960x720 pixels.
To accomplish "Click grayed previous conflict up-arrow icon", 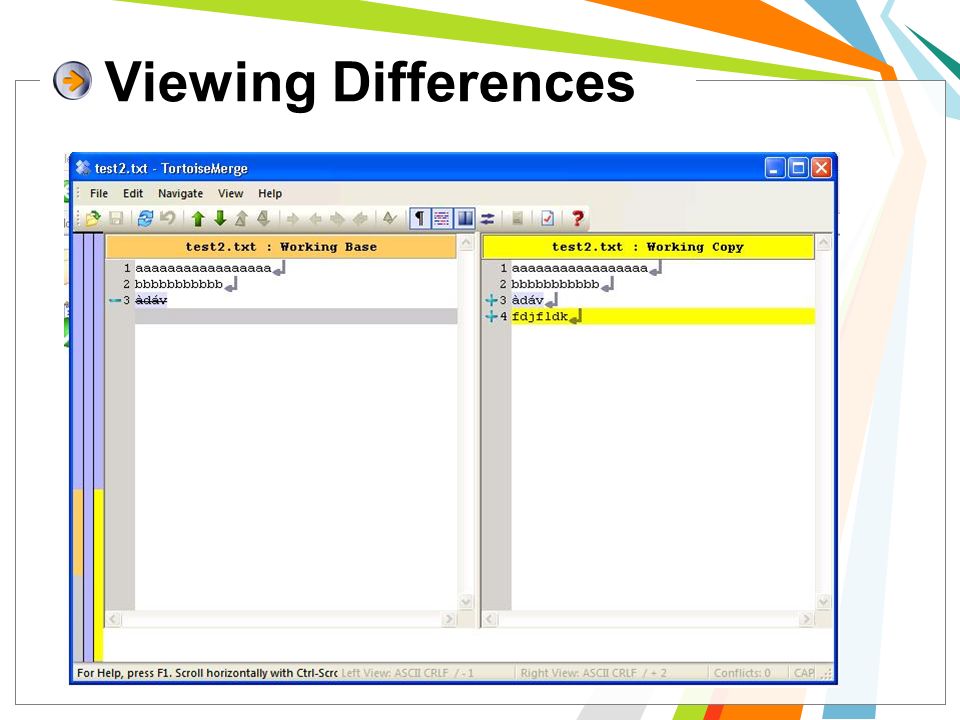I will pyautogui.click(x=242, y=219).
